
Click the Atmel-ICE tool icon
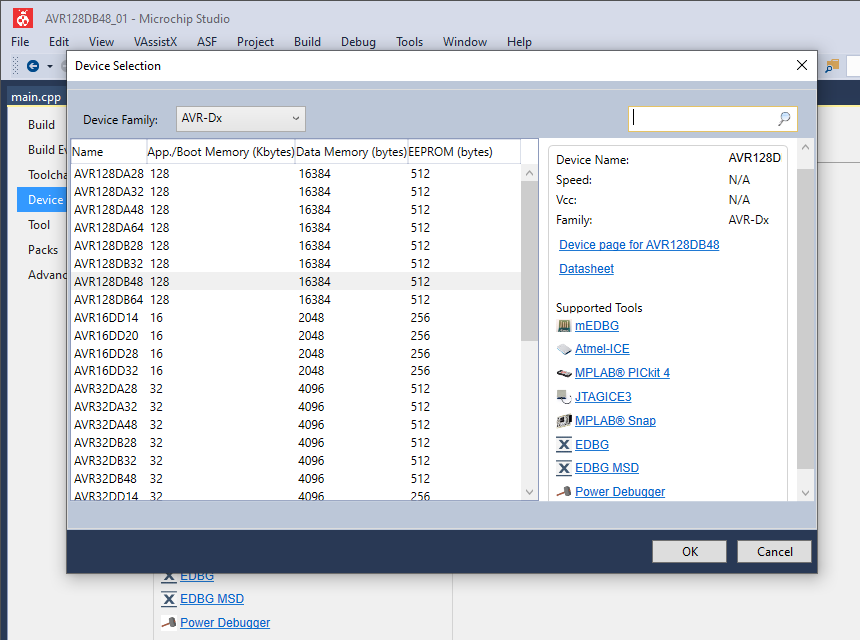tap(564, 349)
